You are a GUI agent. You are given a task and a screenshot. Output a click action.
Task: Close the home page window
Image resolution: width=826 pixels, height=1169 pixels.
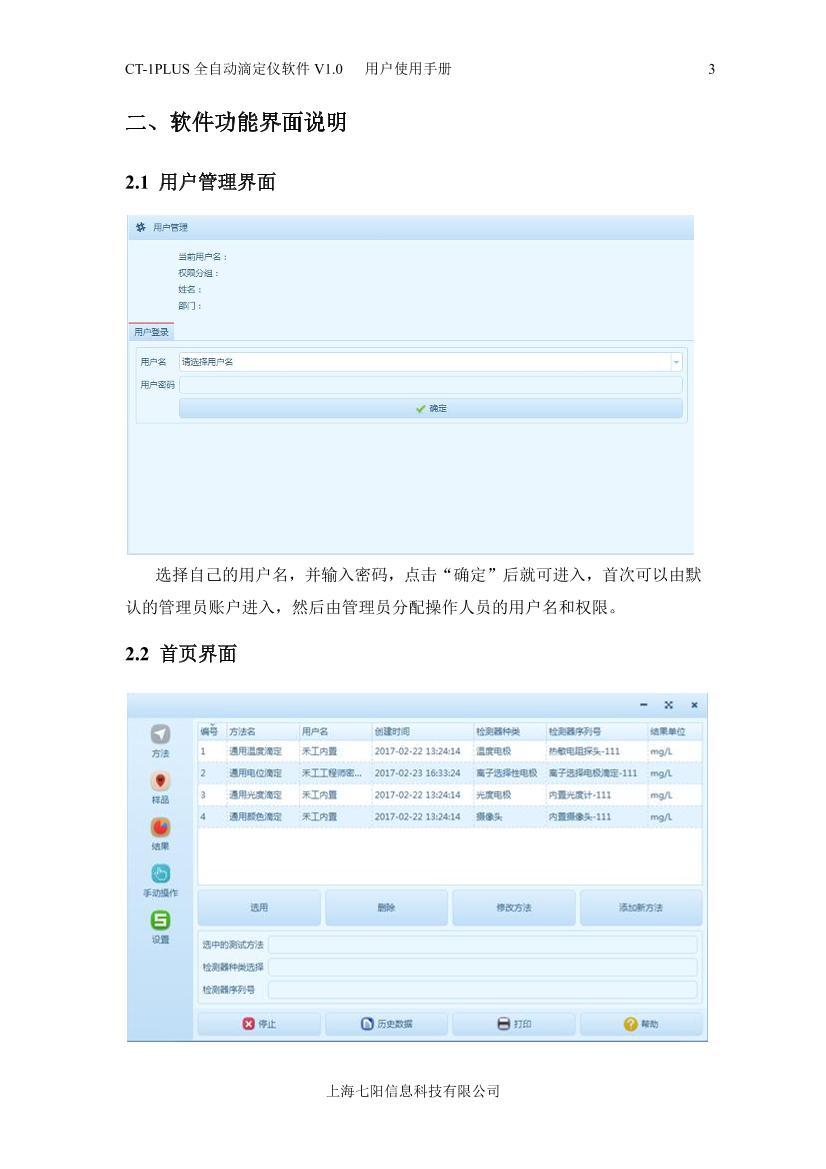(x=694, y=705)
